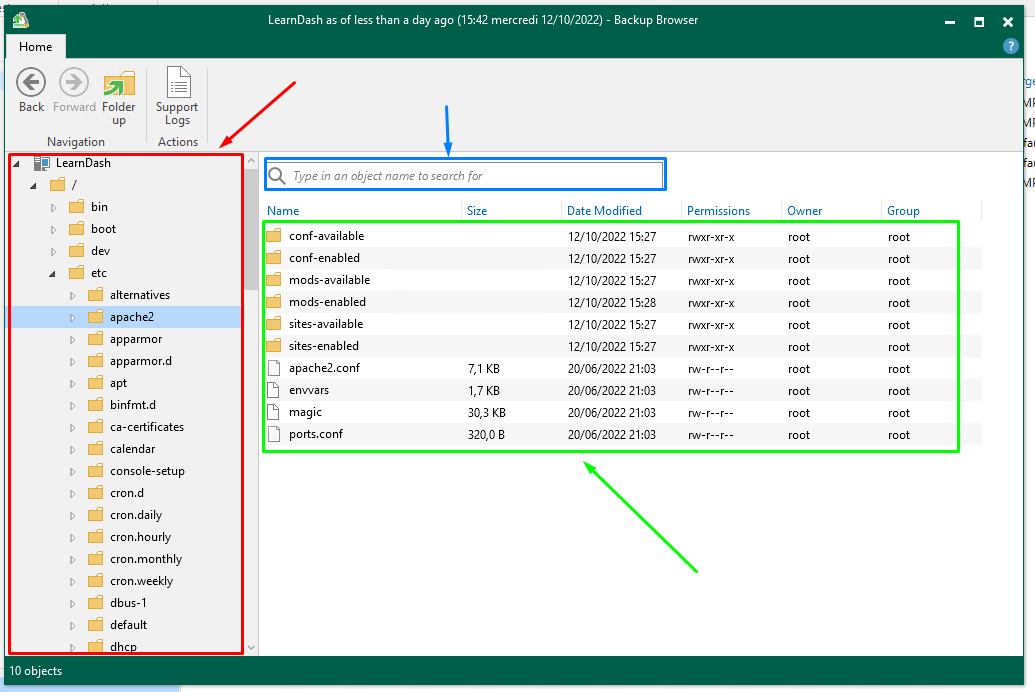Image resolution: width=1035 pixels, height=692 pixels.
Task: Select the calendar folder in tree
Action: point(133,449)
